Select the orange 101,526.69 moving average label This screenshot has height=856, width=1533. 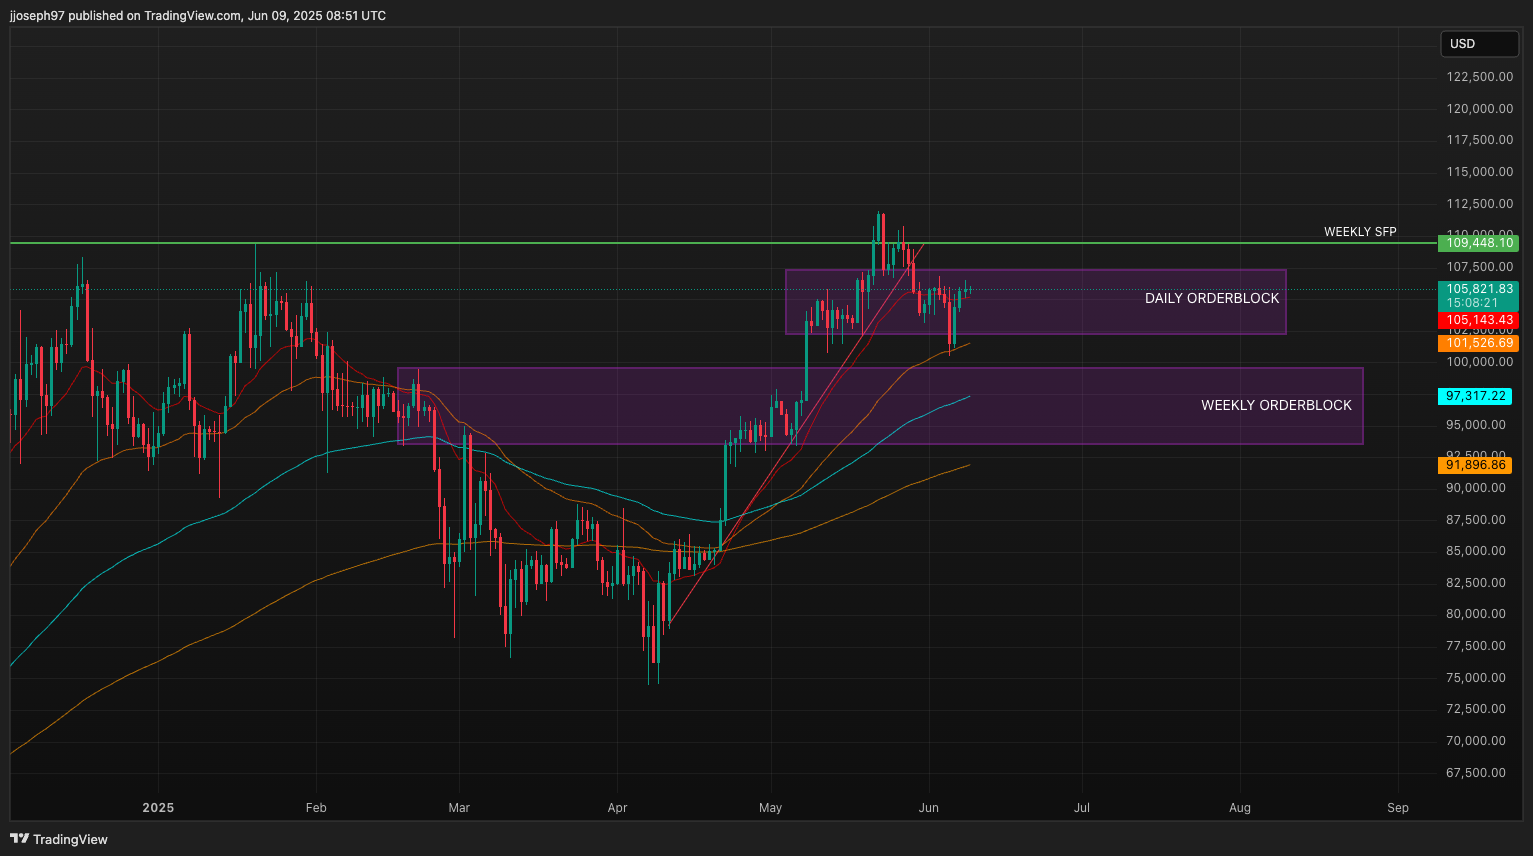(1478, 343)
